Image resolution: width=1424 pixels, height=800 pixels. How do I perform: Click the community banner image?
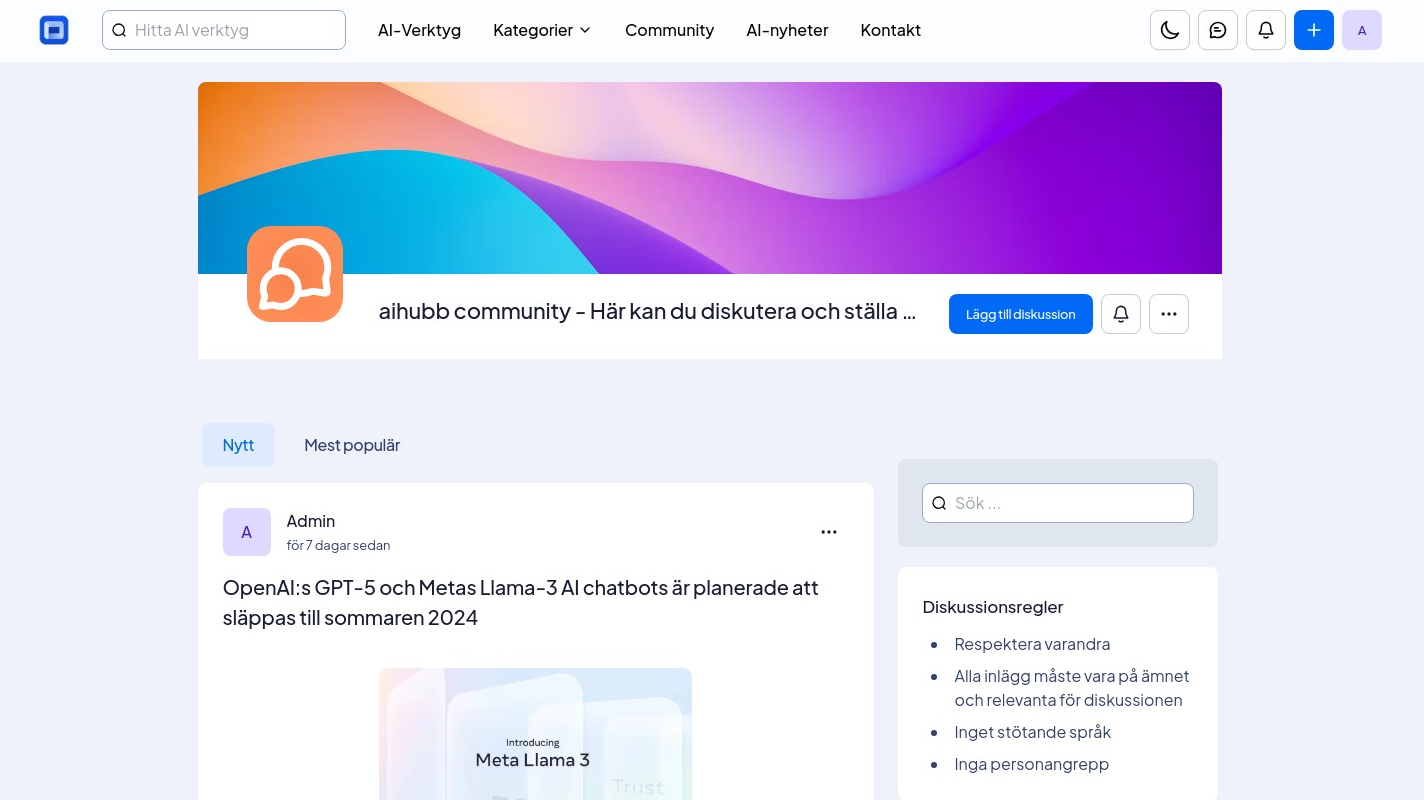click(710, 178)
